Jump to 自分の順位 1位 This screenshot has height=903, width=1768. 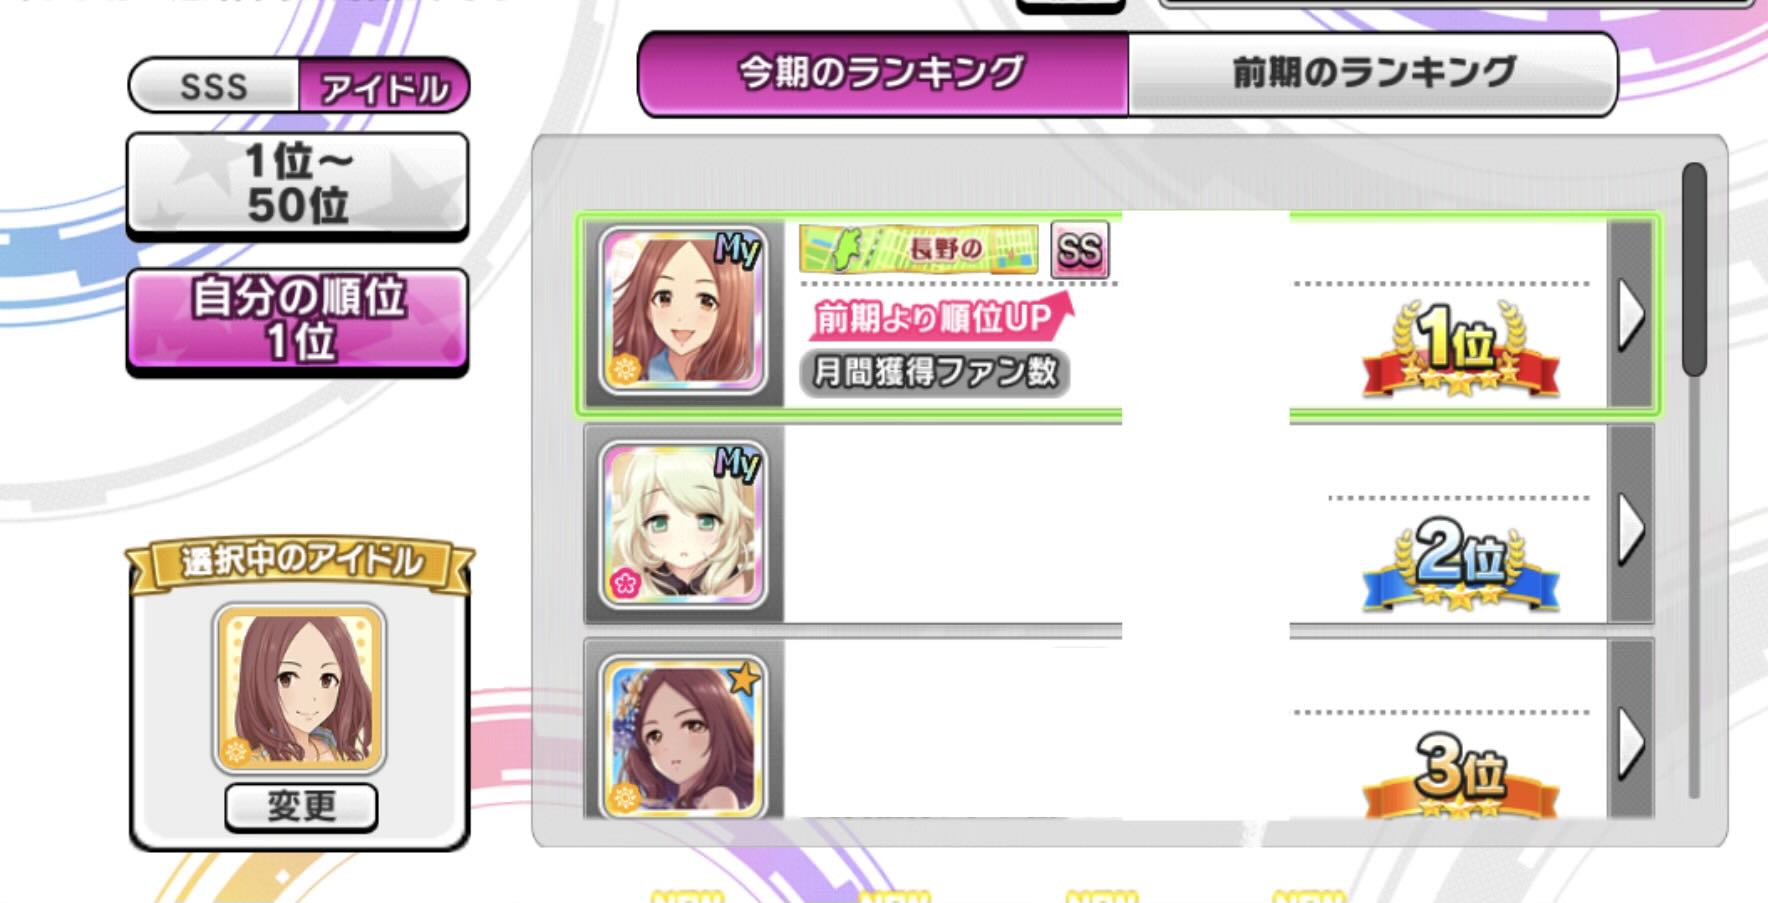(298, 320)
